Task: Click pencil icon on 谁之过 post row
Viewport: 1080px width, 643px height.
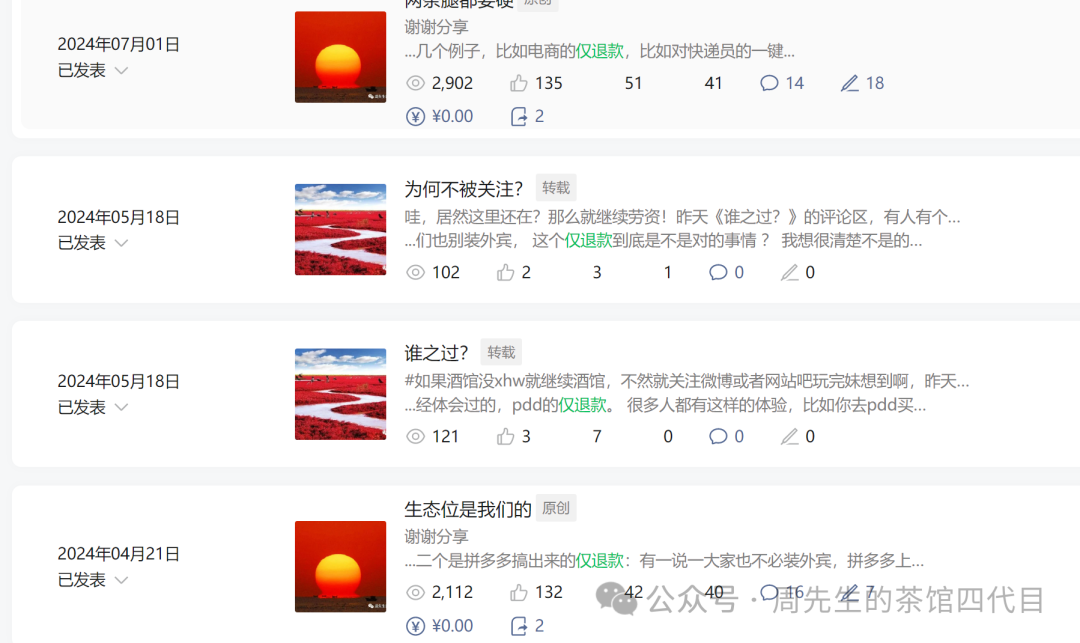Action: [x=789, y=436]
